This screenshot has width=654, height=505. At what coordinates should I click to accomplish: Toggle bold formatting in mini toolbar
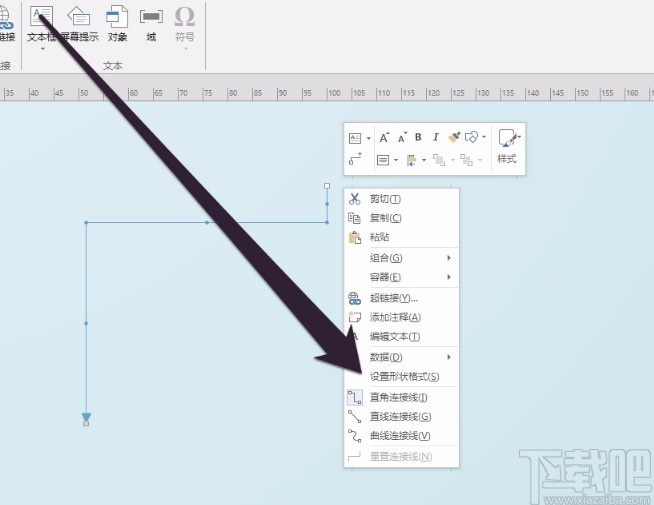[x=418, y=137]
